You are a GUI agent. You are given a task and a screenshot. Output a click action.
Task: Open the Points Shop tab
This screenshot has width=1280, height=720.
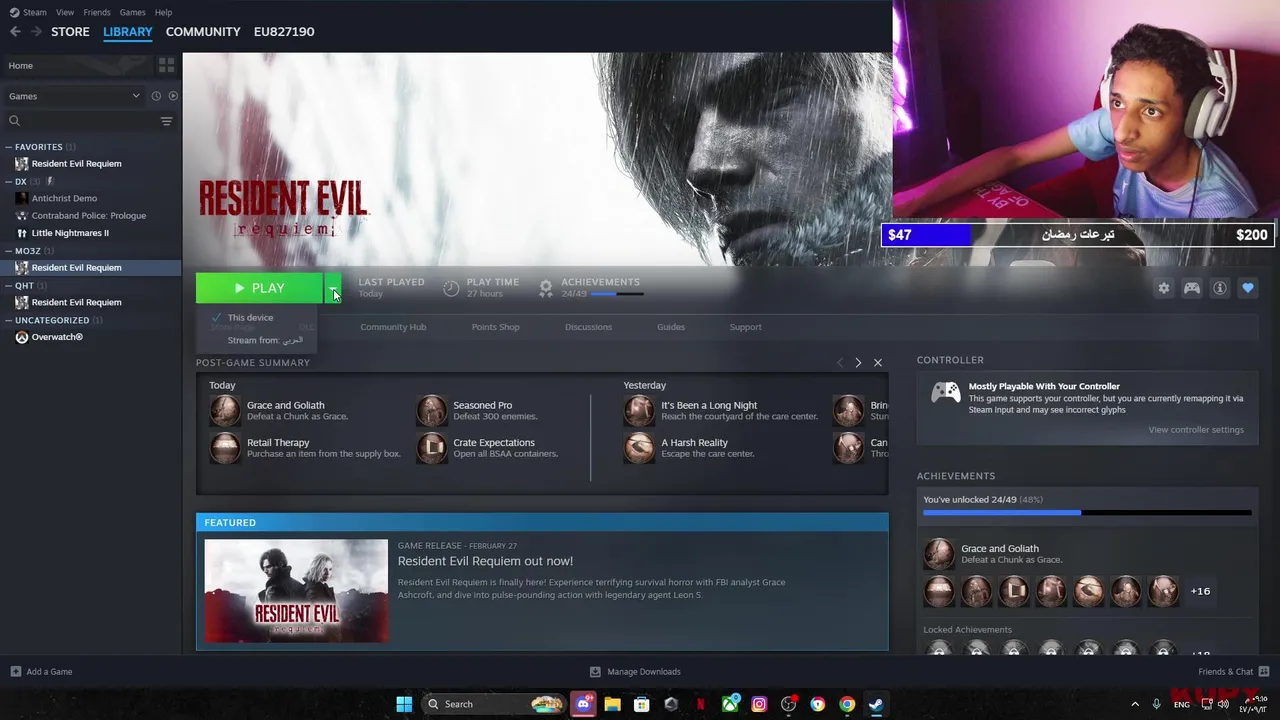click(495, 327)
